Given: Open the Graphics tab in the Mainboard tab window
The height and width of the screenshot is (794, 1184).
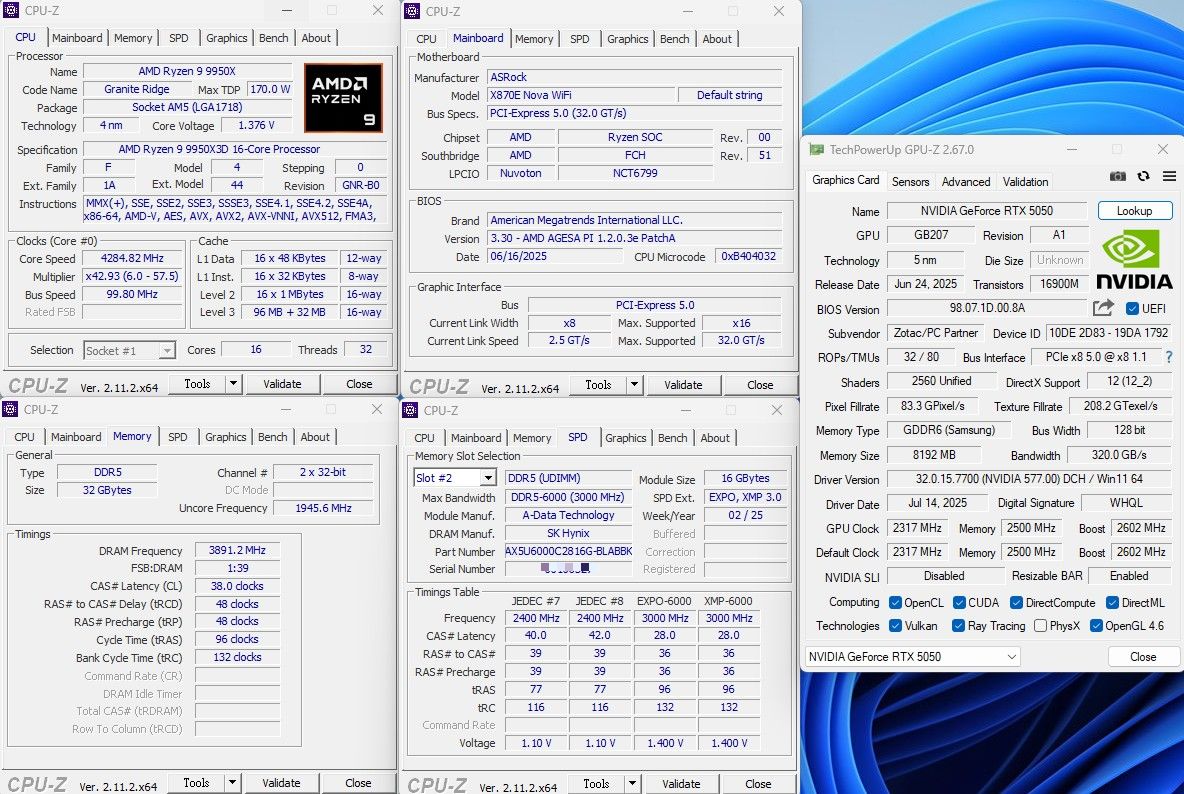Looking at the screenshot, I should point(627,38).
